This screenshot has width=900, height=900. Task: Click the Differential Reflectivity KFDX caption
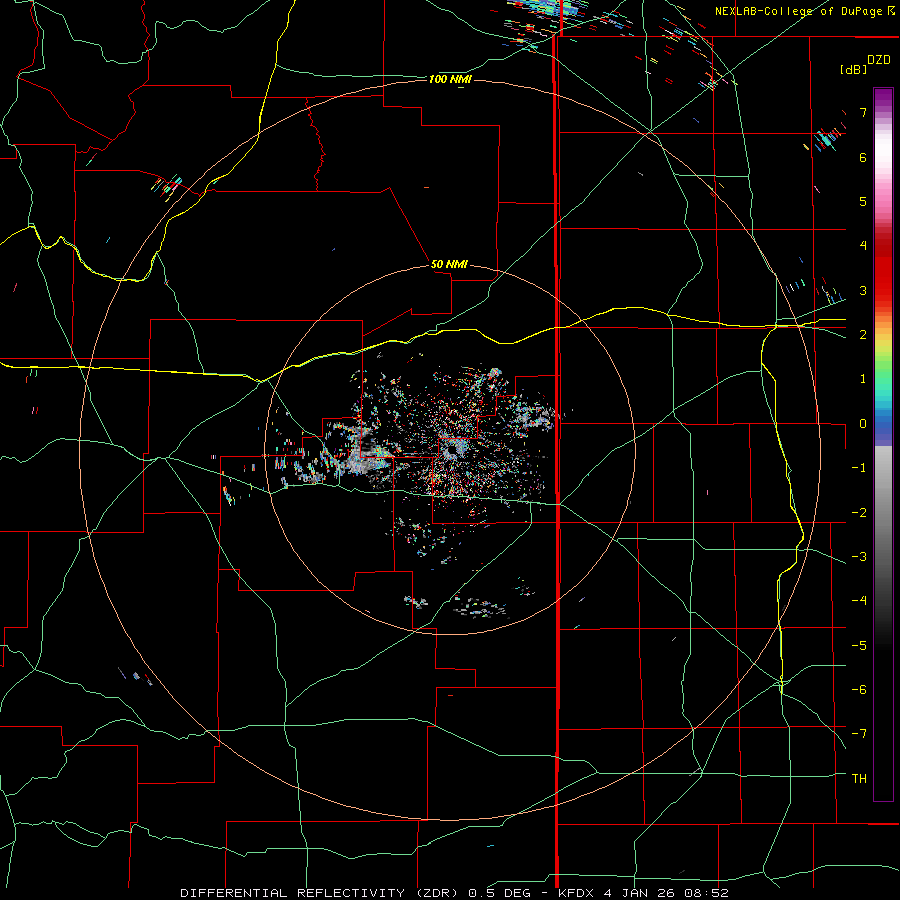(x=455, y=893)
